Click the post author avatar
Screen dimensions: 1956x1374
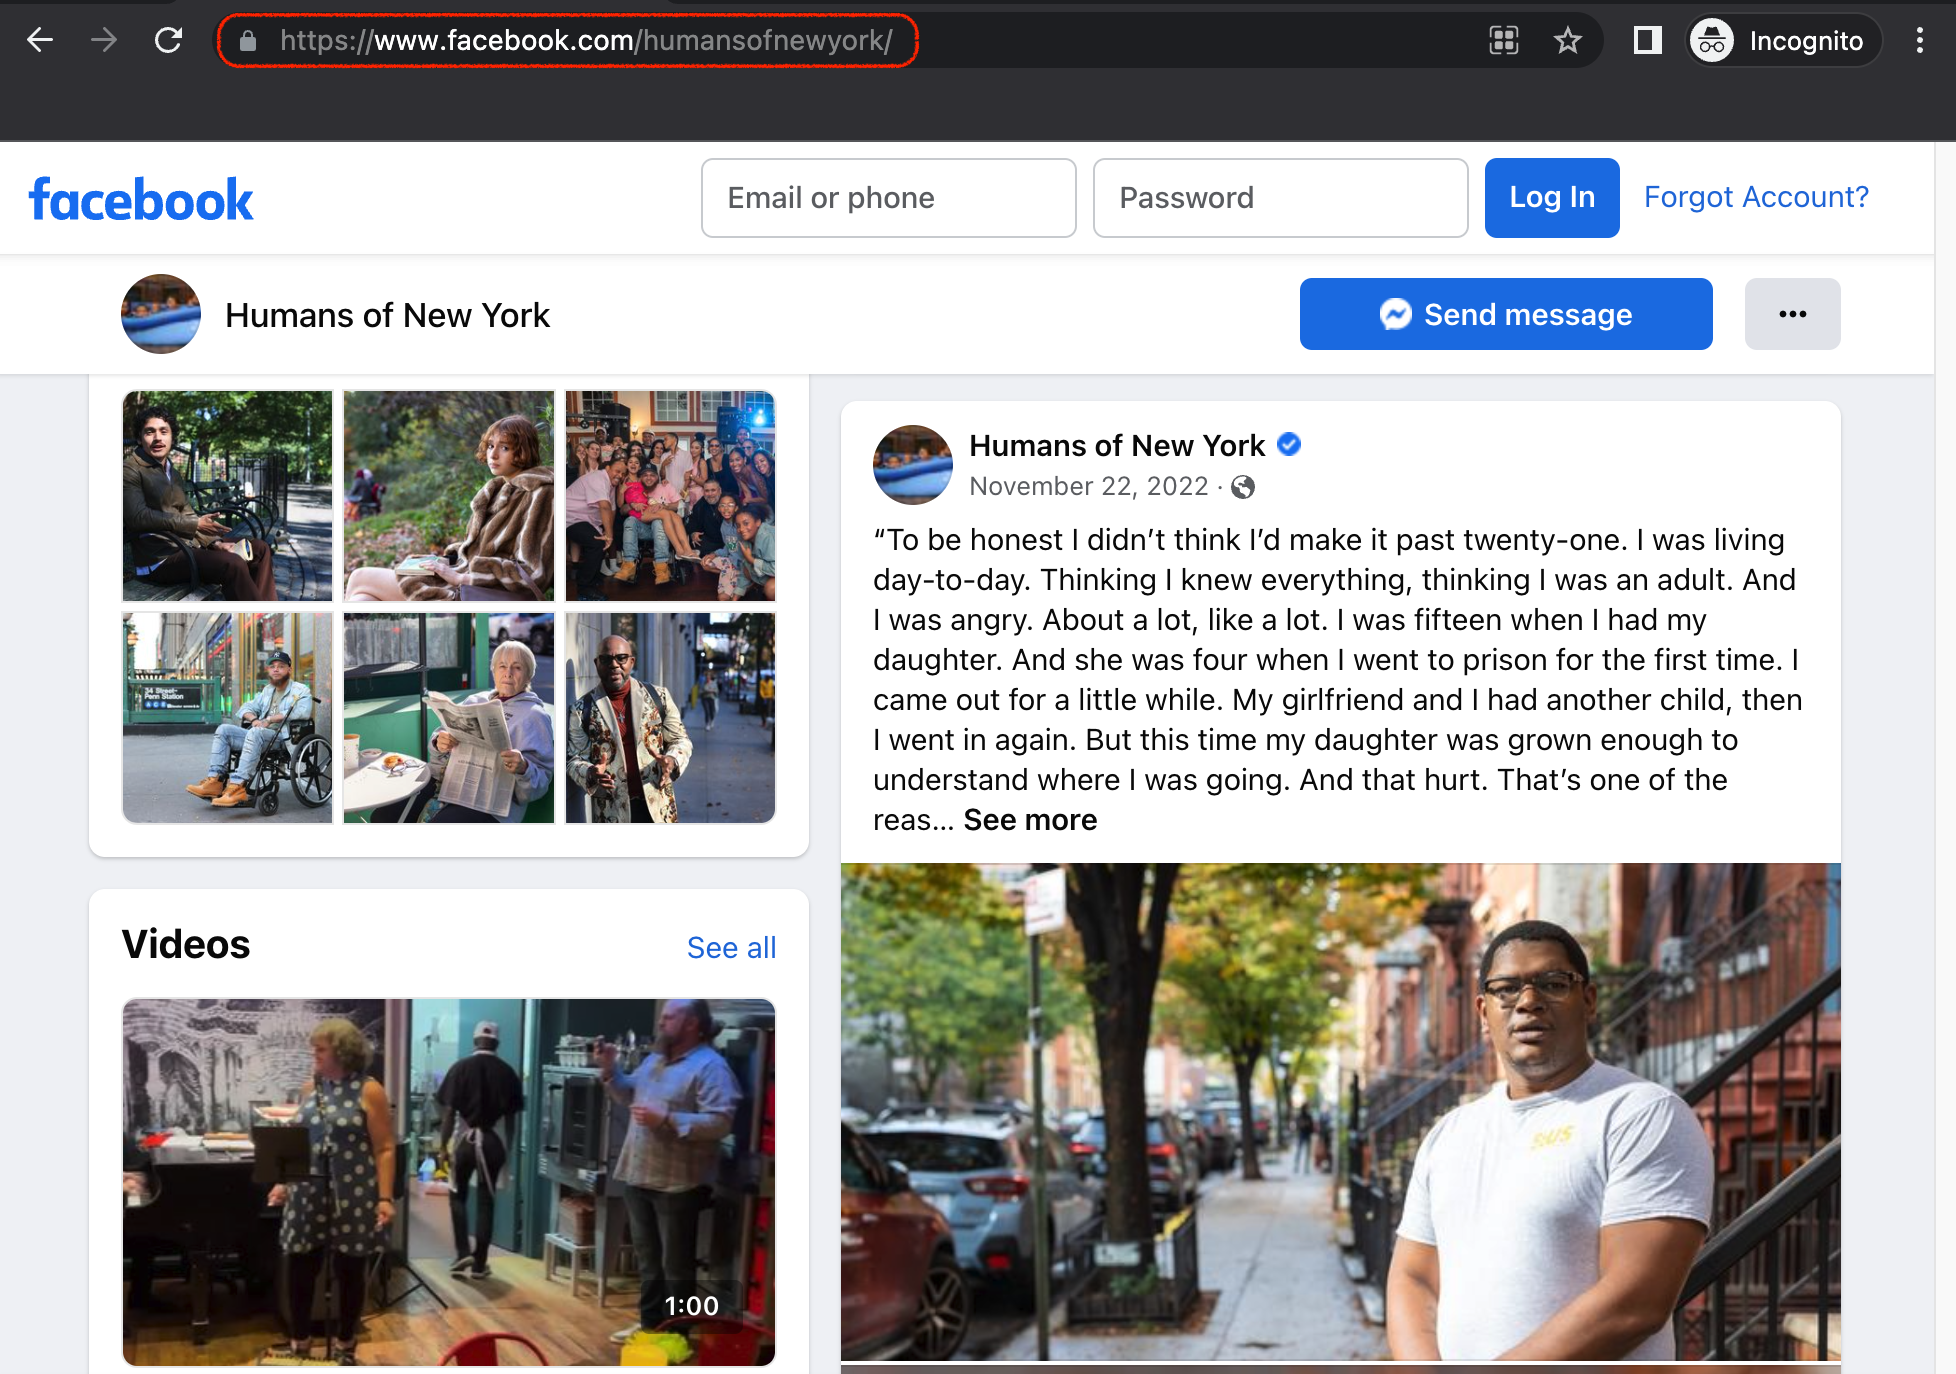(913, 465)
